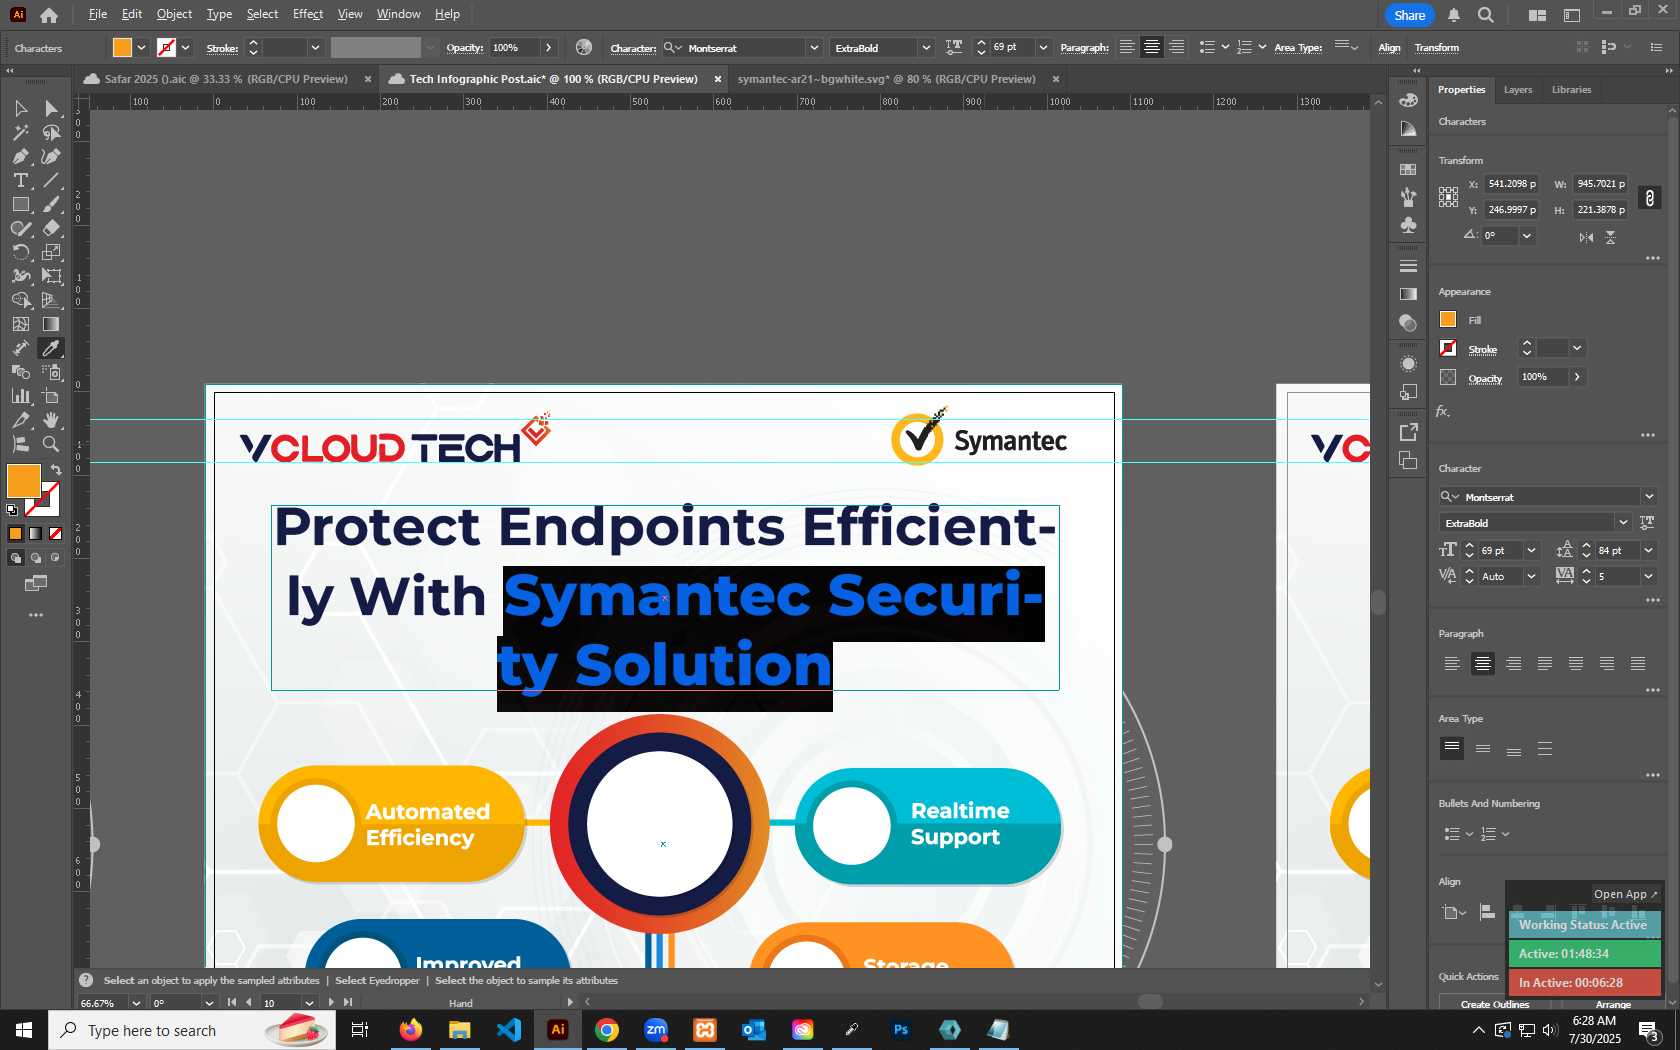Click the fx effects button
The height and width of the screenshot is (1050, 1680).
click(x=1443, y=411)
